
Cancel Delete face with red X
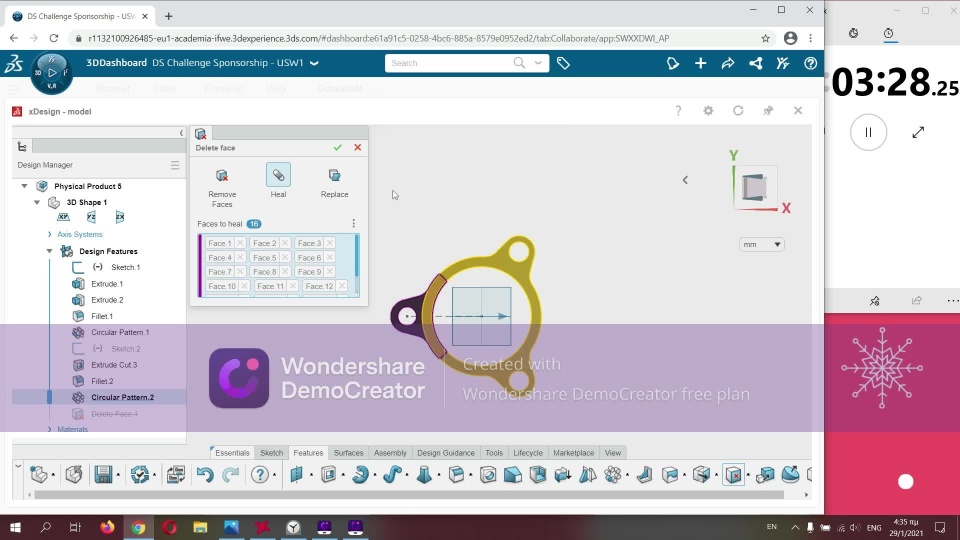click(x=358, y=148)
